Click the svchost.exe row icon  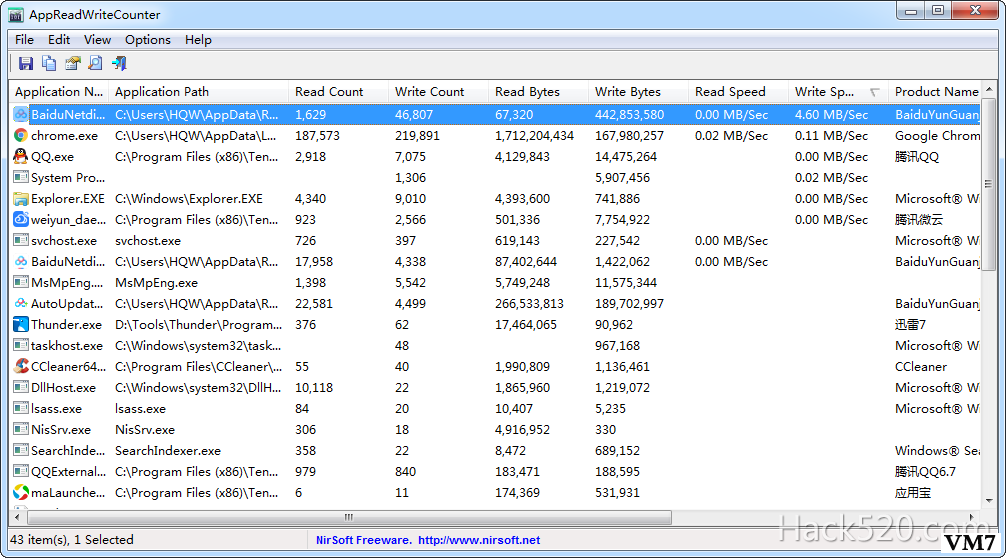click(x=21, y=241)
